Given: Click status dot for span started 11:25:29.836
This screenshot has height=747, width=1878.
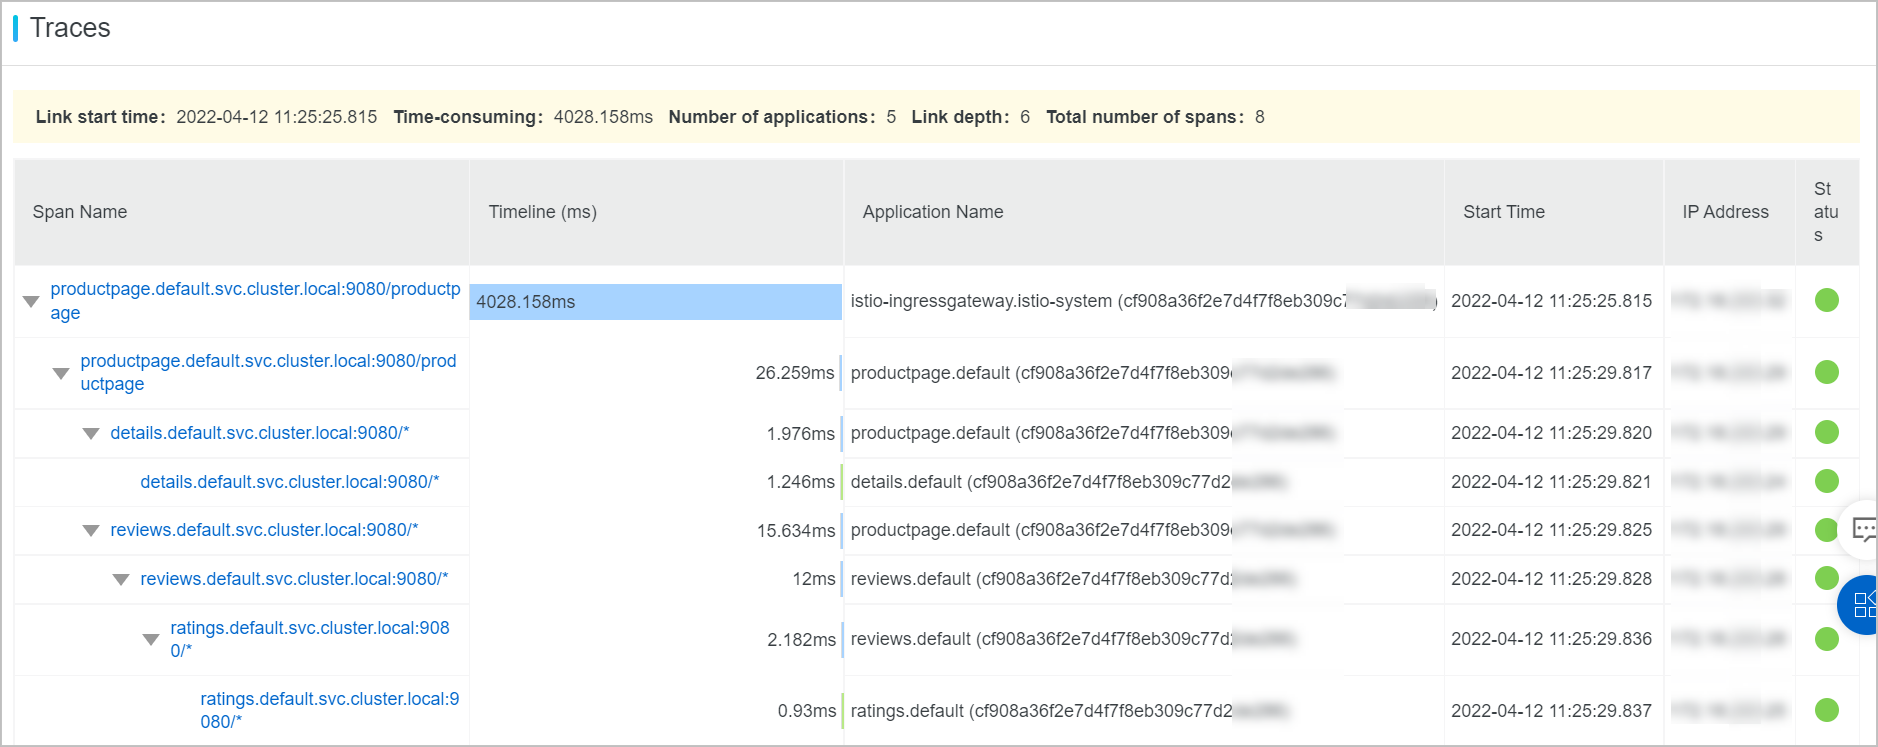Looking at the screenshot, I should tap(1827, 638).
